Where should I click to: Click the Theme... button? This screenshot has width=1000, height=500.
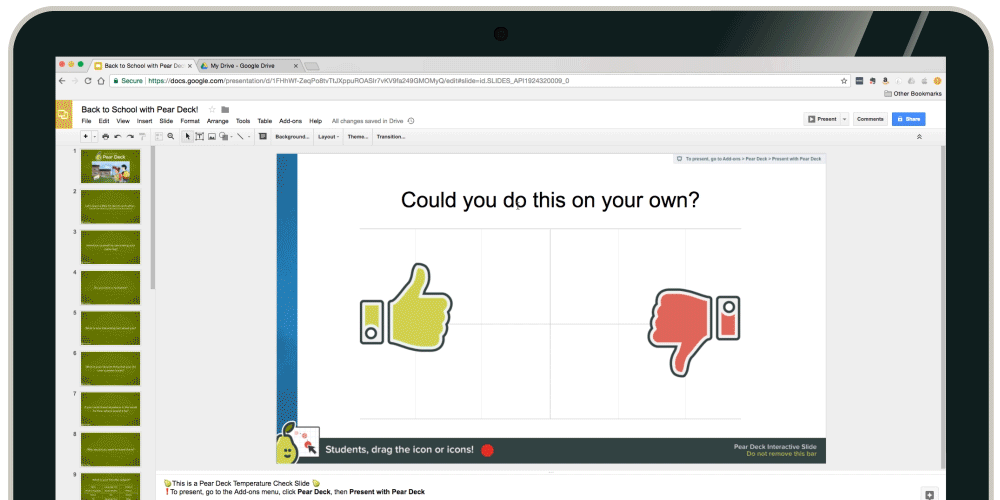tap(358, 136)
